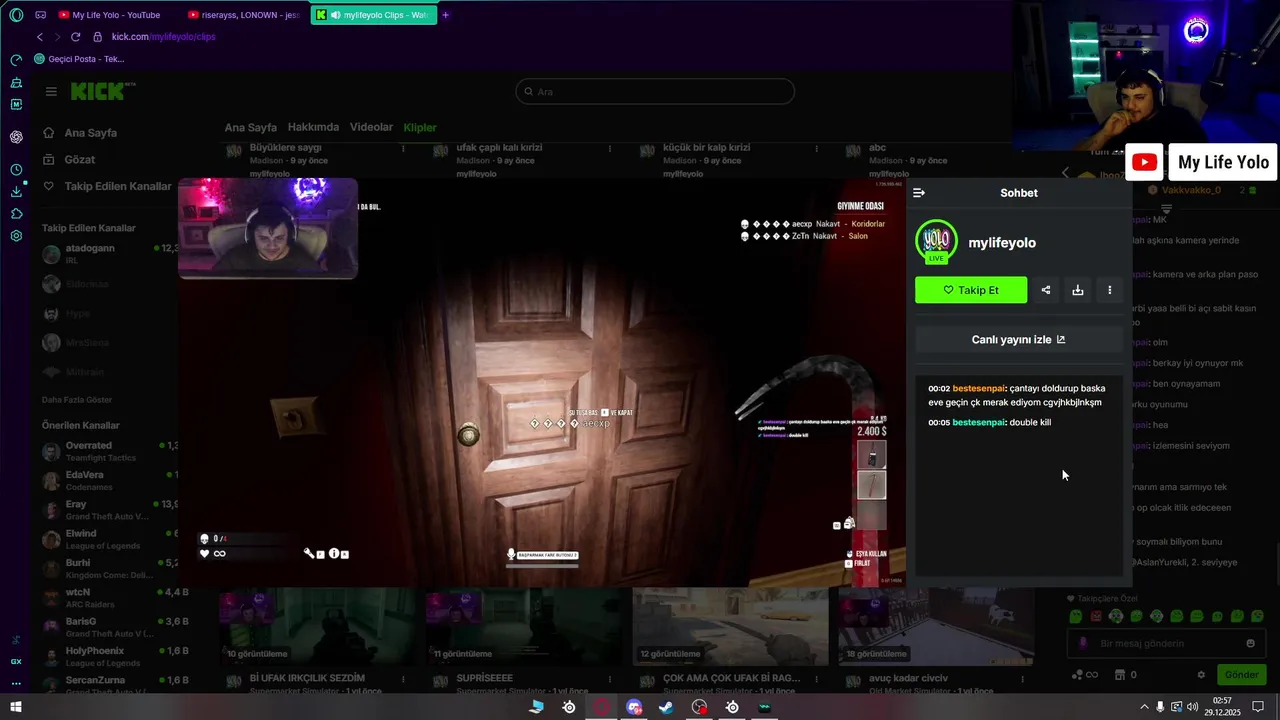
Task: Open Extensions cube icon in sidebar
Action: tap(16, 214)
